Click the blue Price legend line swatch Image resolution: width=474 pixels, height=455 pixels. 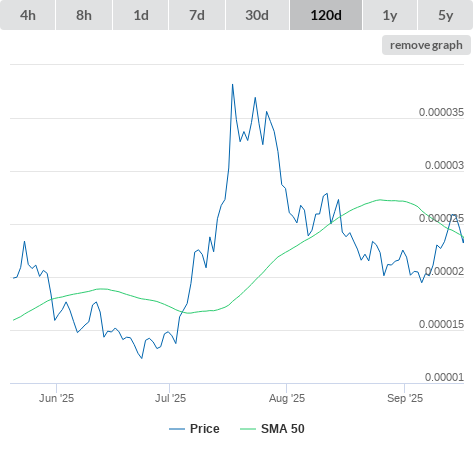point(177,429)
